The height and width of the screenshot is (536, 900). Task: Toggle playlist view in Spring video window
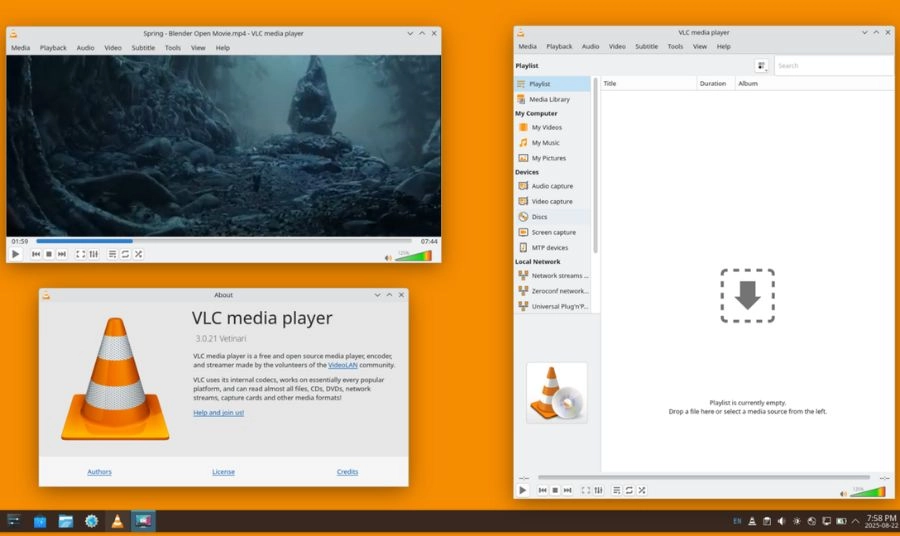pos(112,254)
